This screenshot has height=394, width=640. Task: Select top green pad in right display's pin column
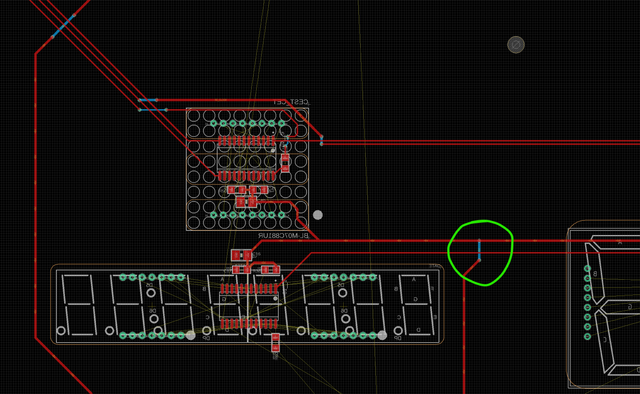(x=587, y=268)
